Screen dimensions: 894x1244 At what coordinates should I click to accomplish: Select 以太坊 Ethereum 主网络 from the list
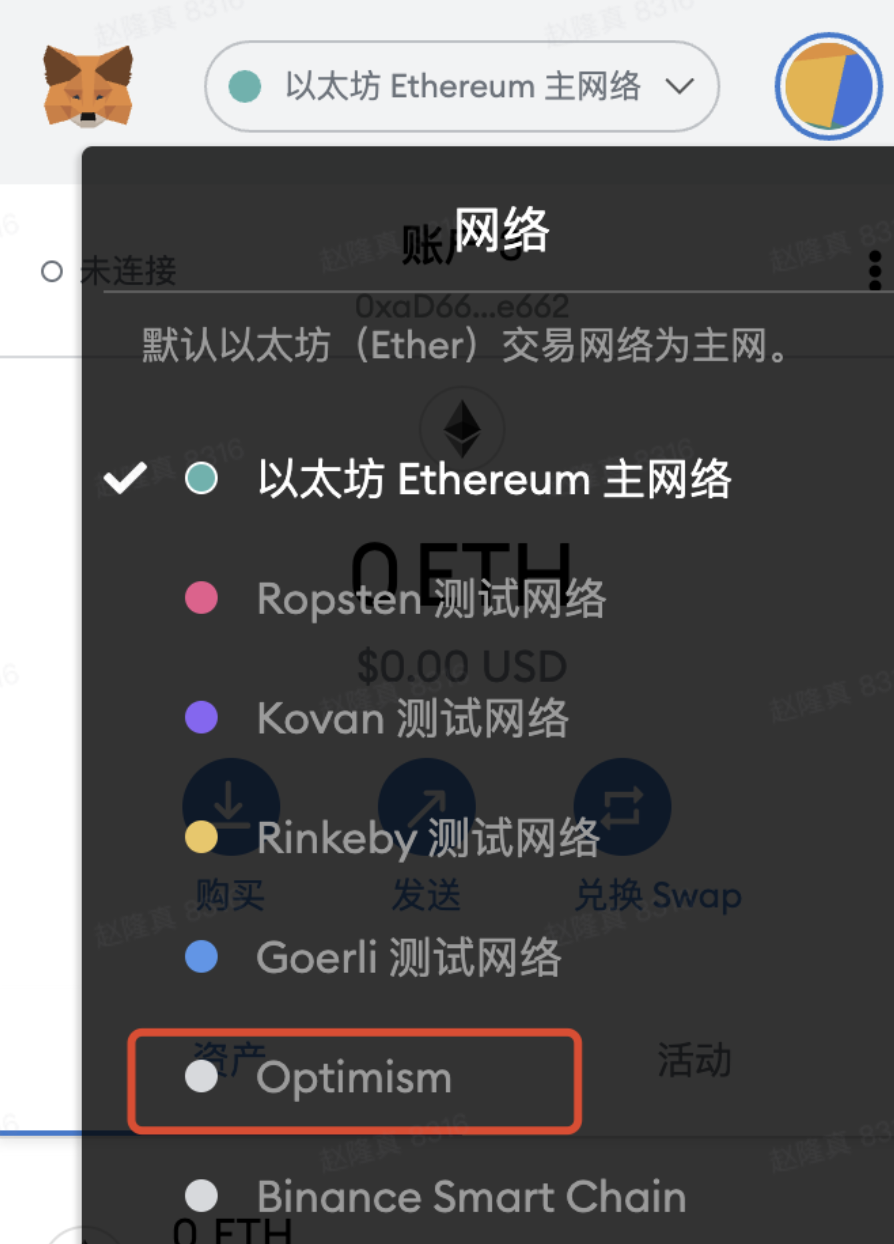tap(494, 480)
